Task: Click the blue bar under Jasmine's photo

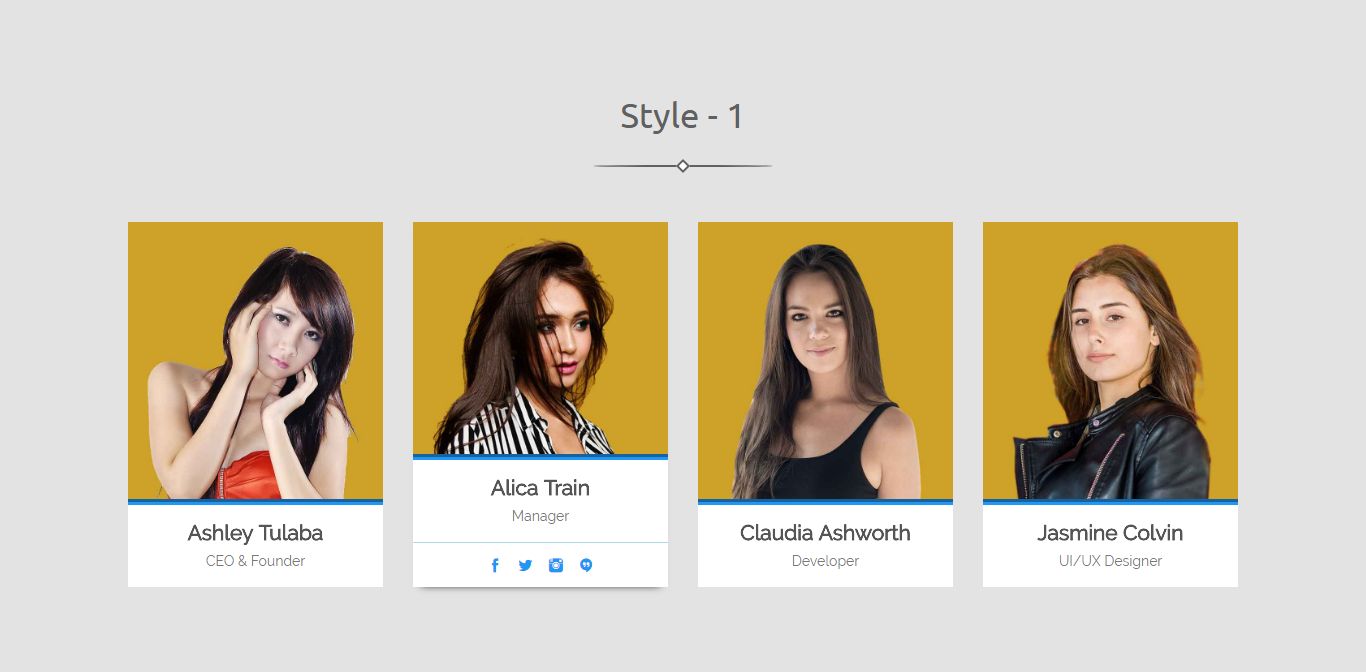Action: pyautogui.click(x=1110, y=502)
